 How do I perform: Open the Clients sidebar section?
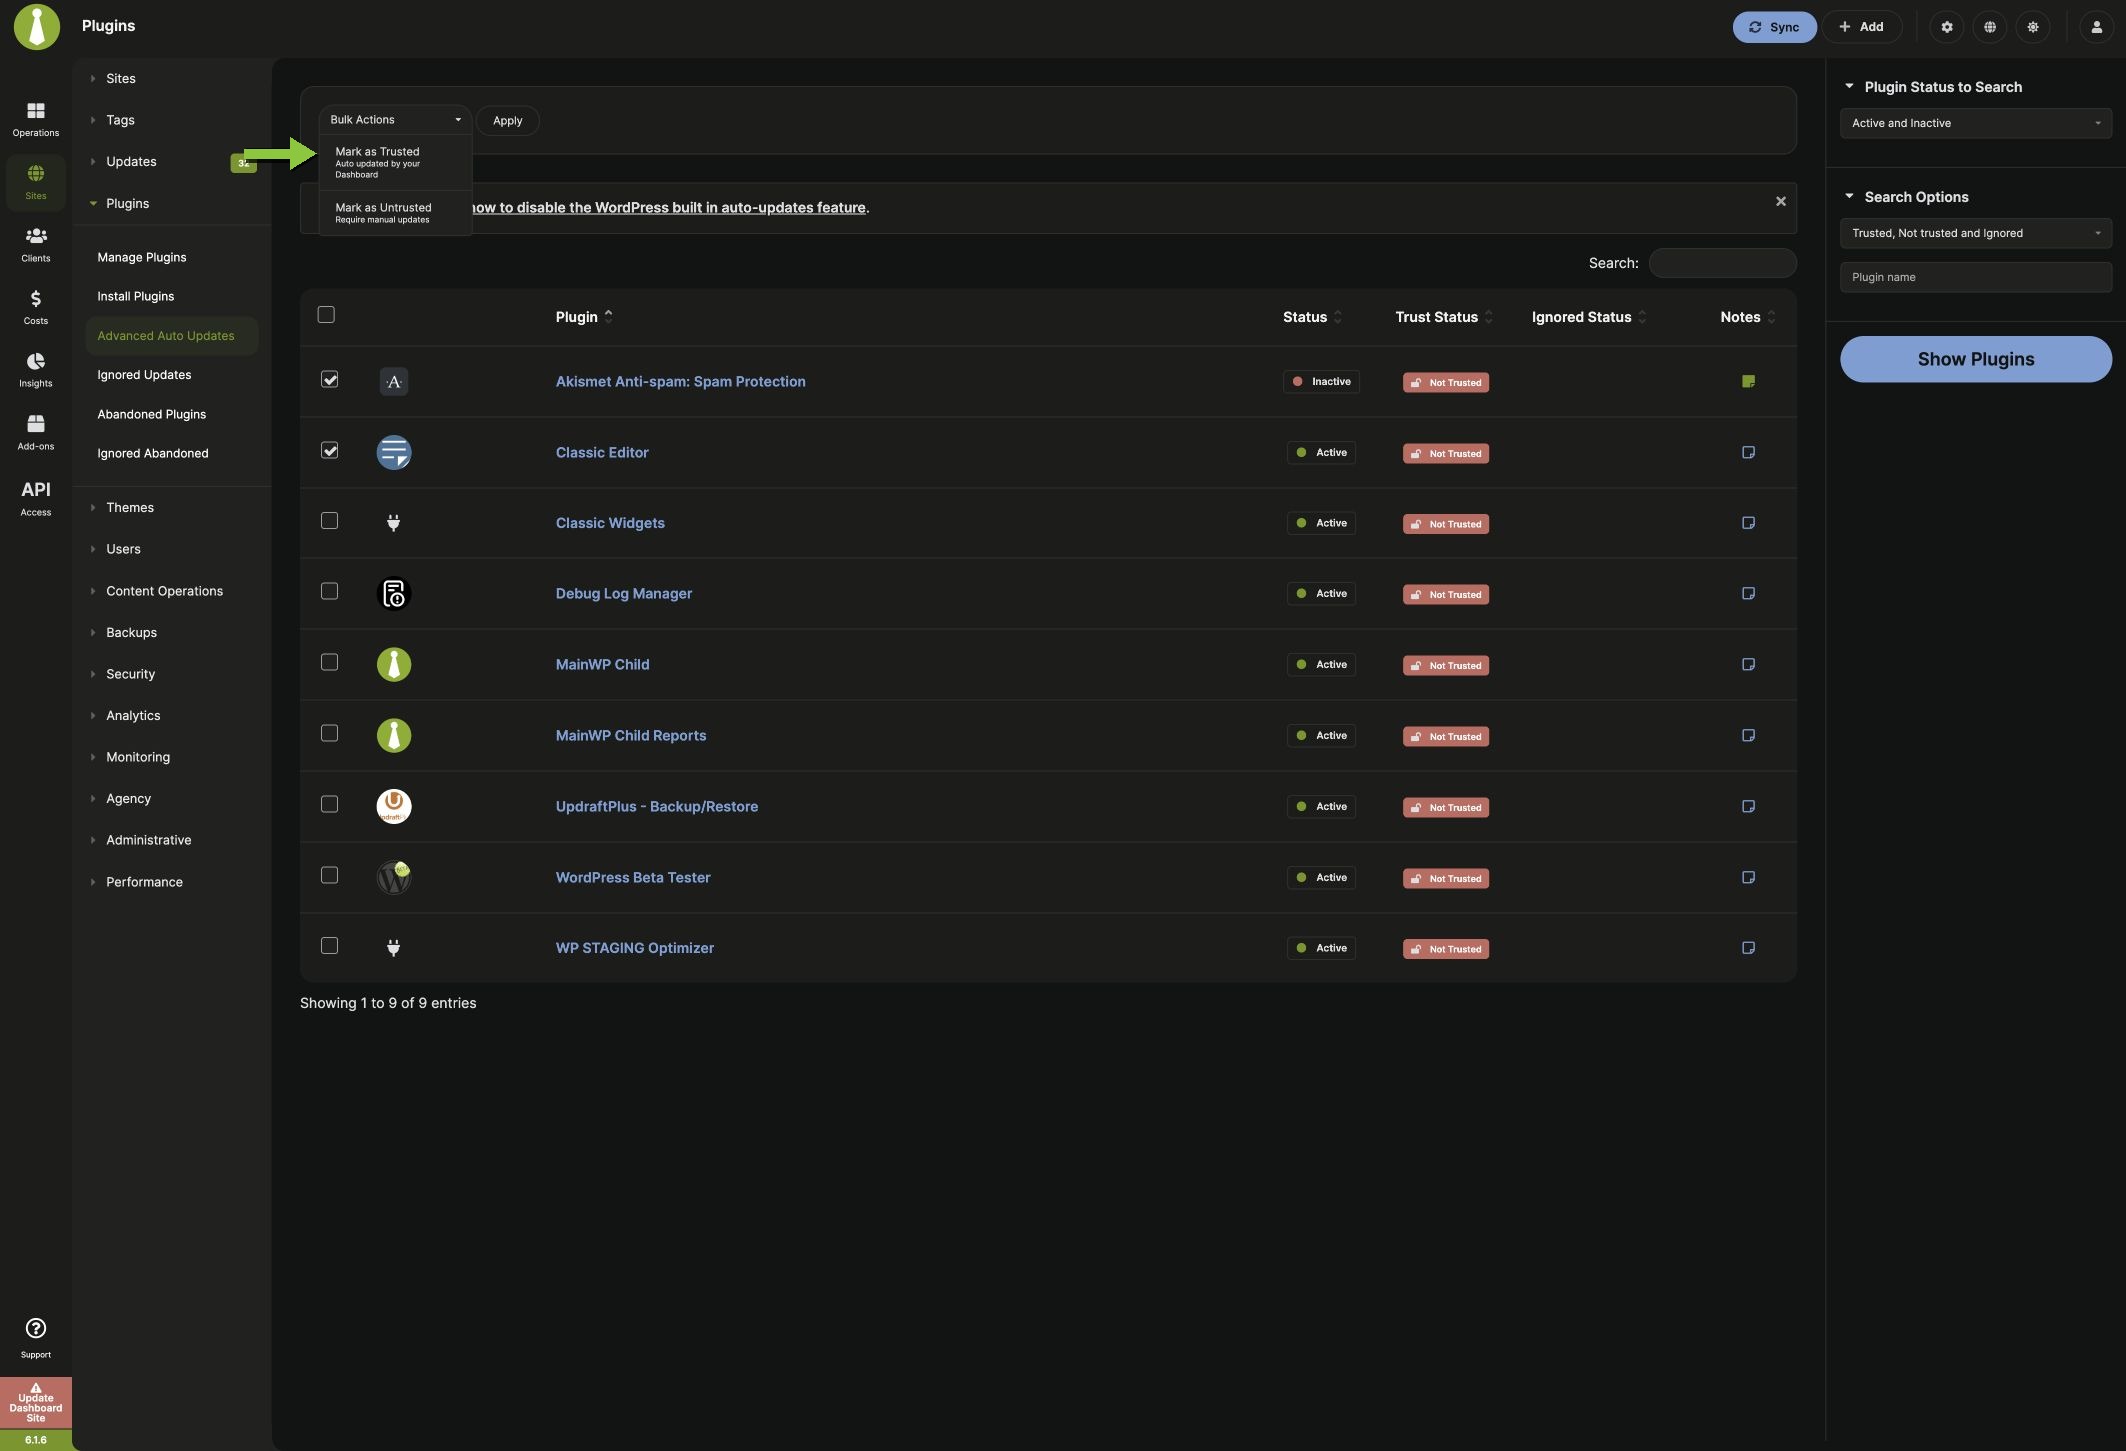(36, 244)
